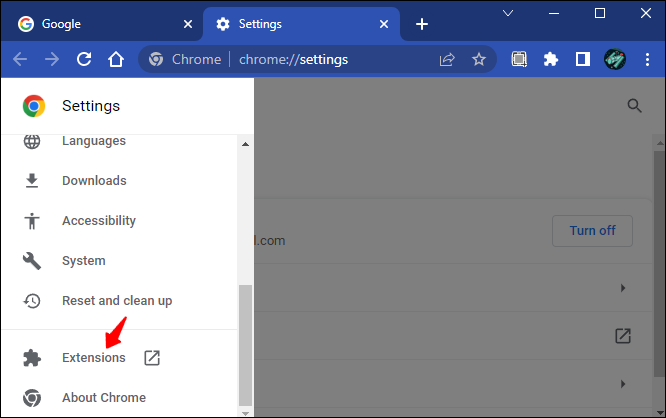Open the external link icon in settings row

(623, 336)
